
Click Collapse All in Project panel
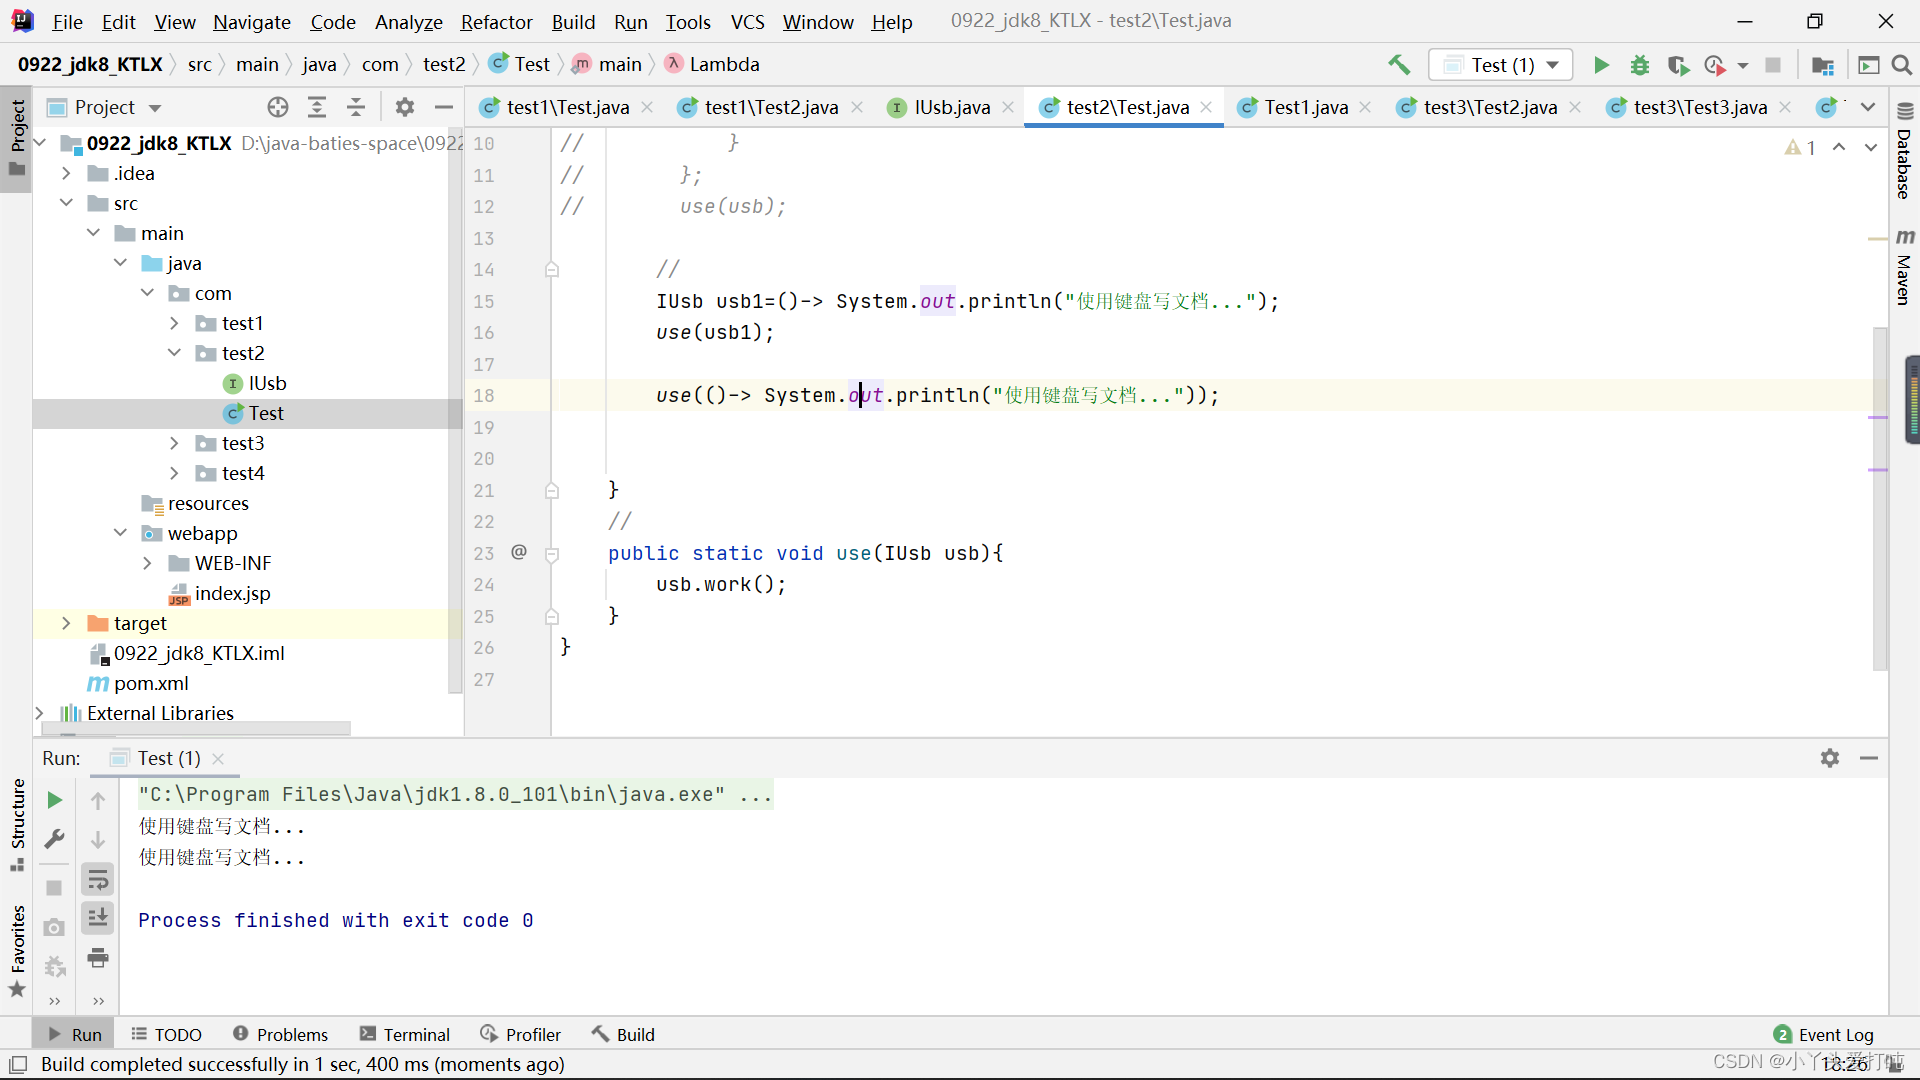coord(356,107)
